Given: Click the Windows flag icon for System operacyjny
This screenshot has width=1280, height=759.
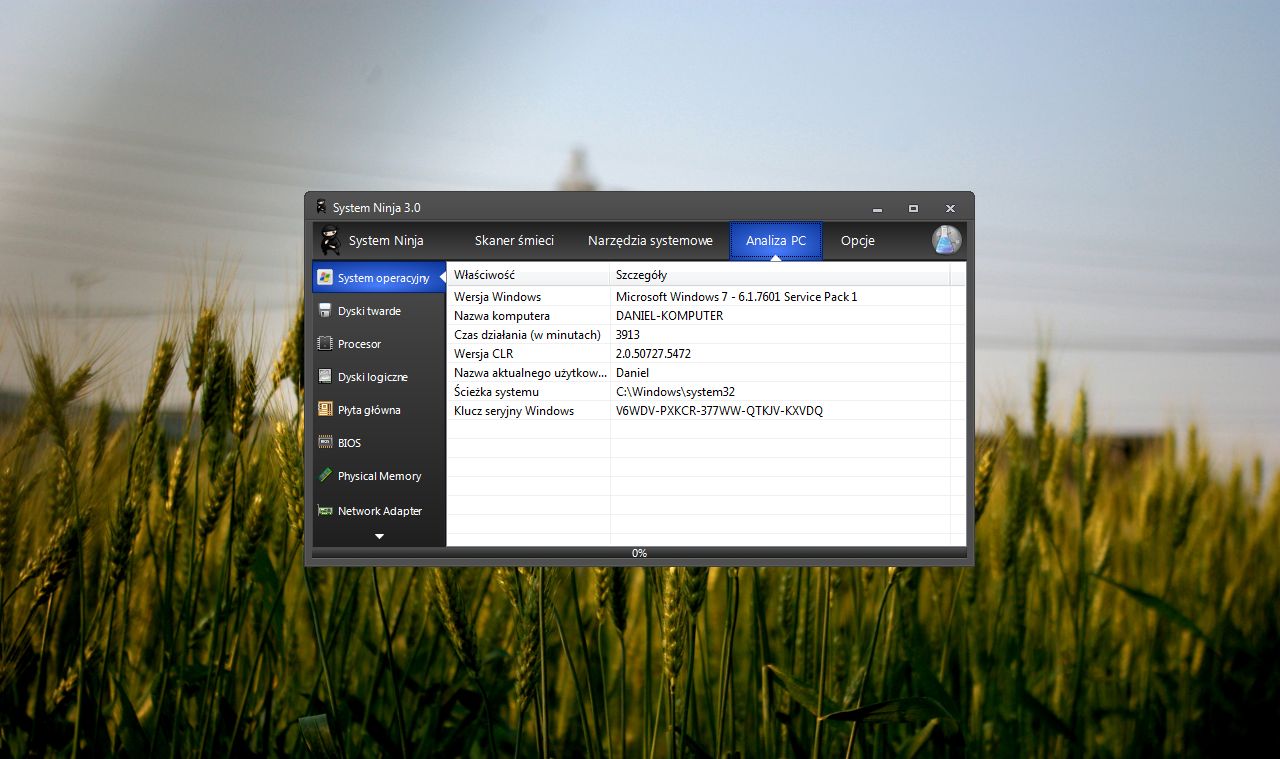Looking at the screenshot, I should click(x=325, y=277).
